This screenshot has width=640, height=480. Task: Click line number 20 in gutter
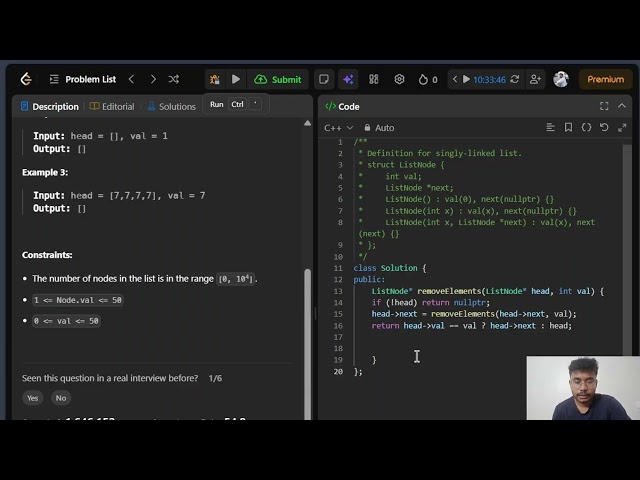tap(338, 371)
